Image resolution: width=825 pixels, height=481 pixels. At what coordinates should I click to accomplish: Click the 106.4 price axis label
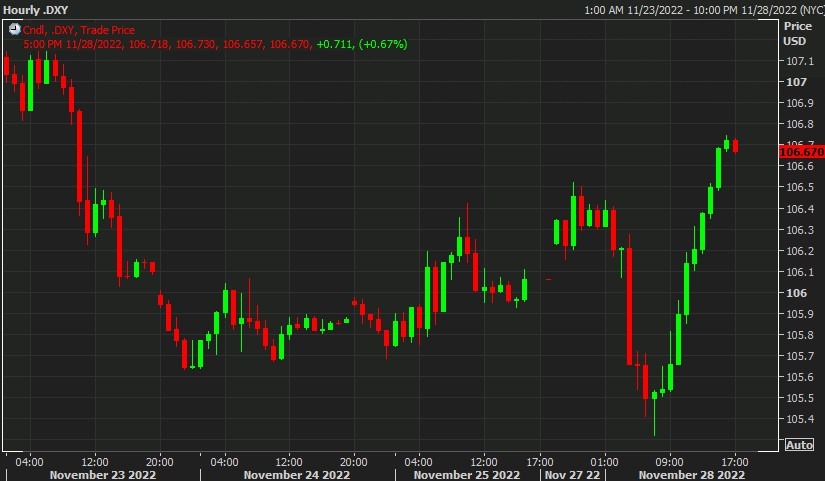tap(799, 209)
